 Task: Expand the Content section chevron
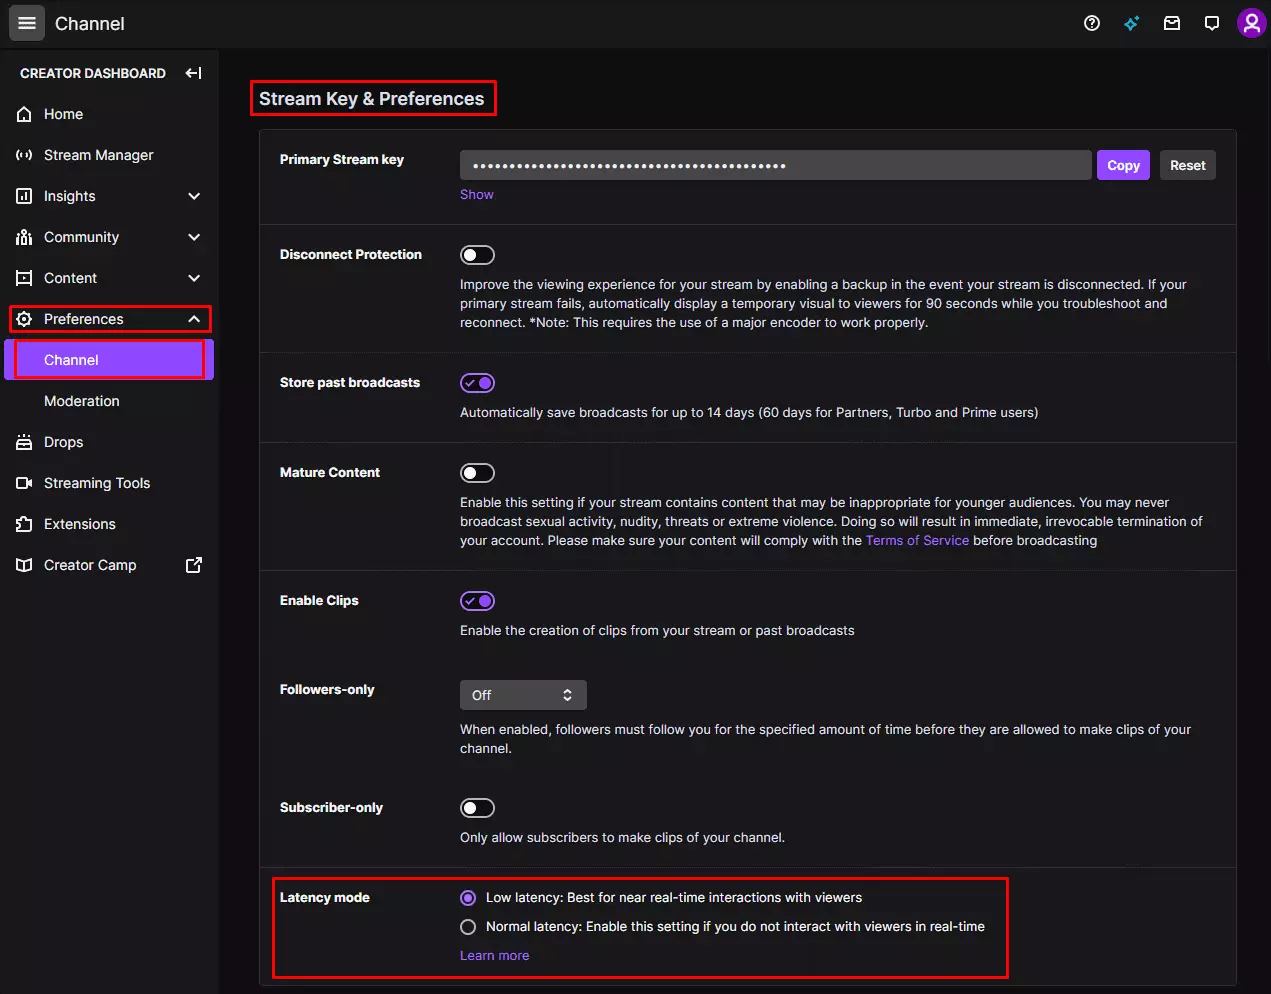click(x=194, y=278)
